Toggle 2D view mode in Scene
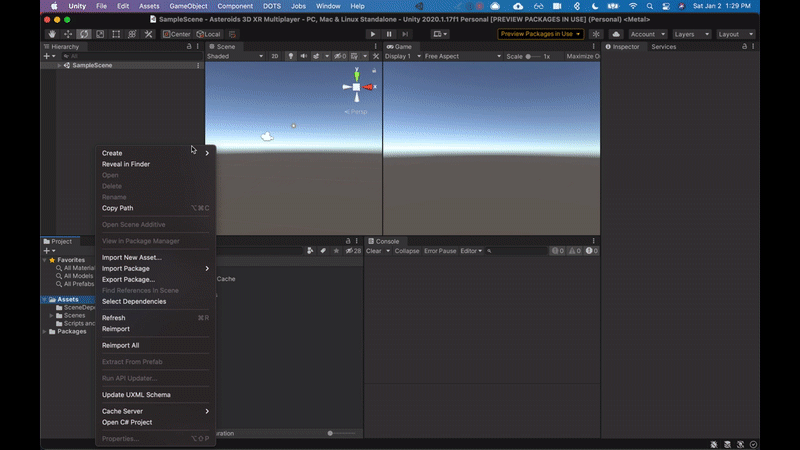This screenshot has width=800, height=450. coord(275,57)
